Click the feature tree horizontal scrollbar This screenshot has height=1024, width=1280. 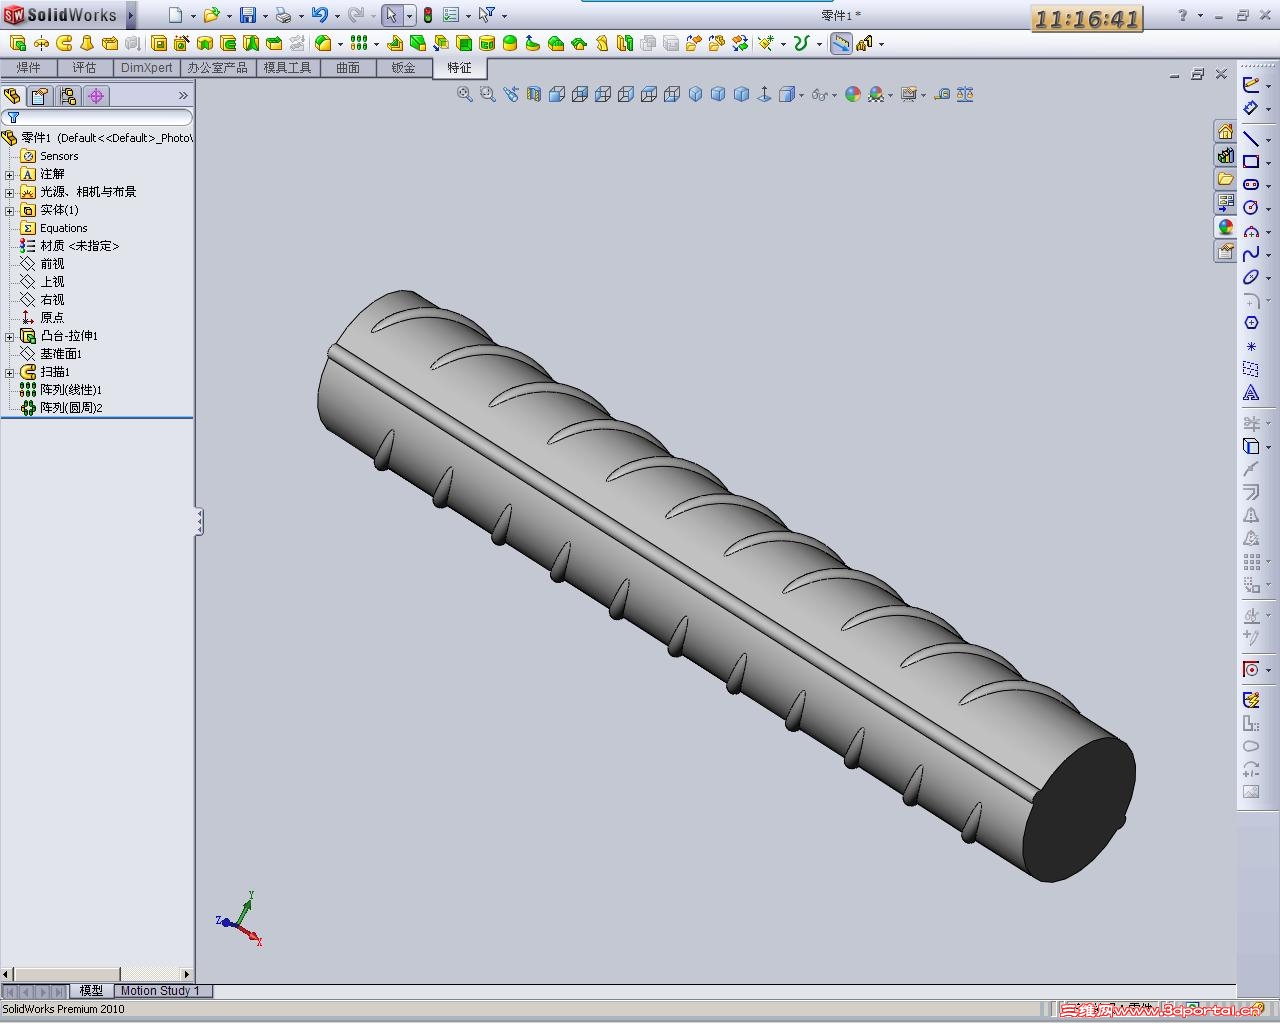pyautogui.click(x=97, y=974)
